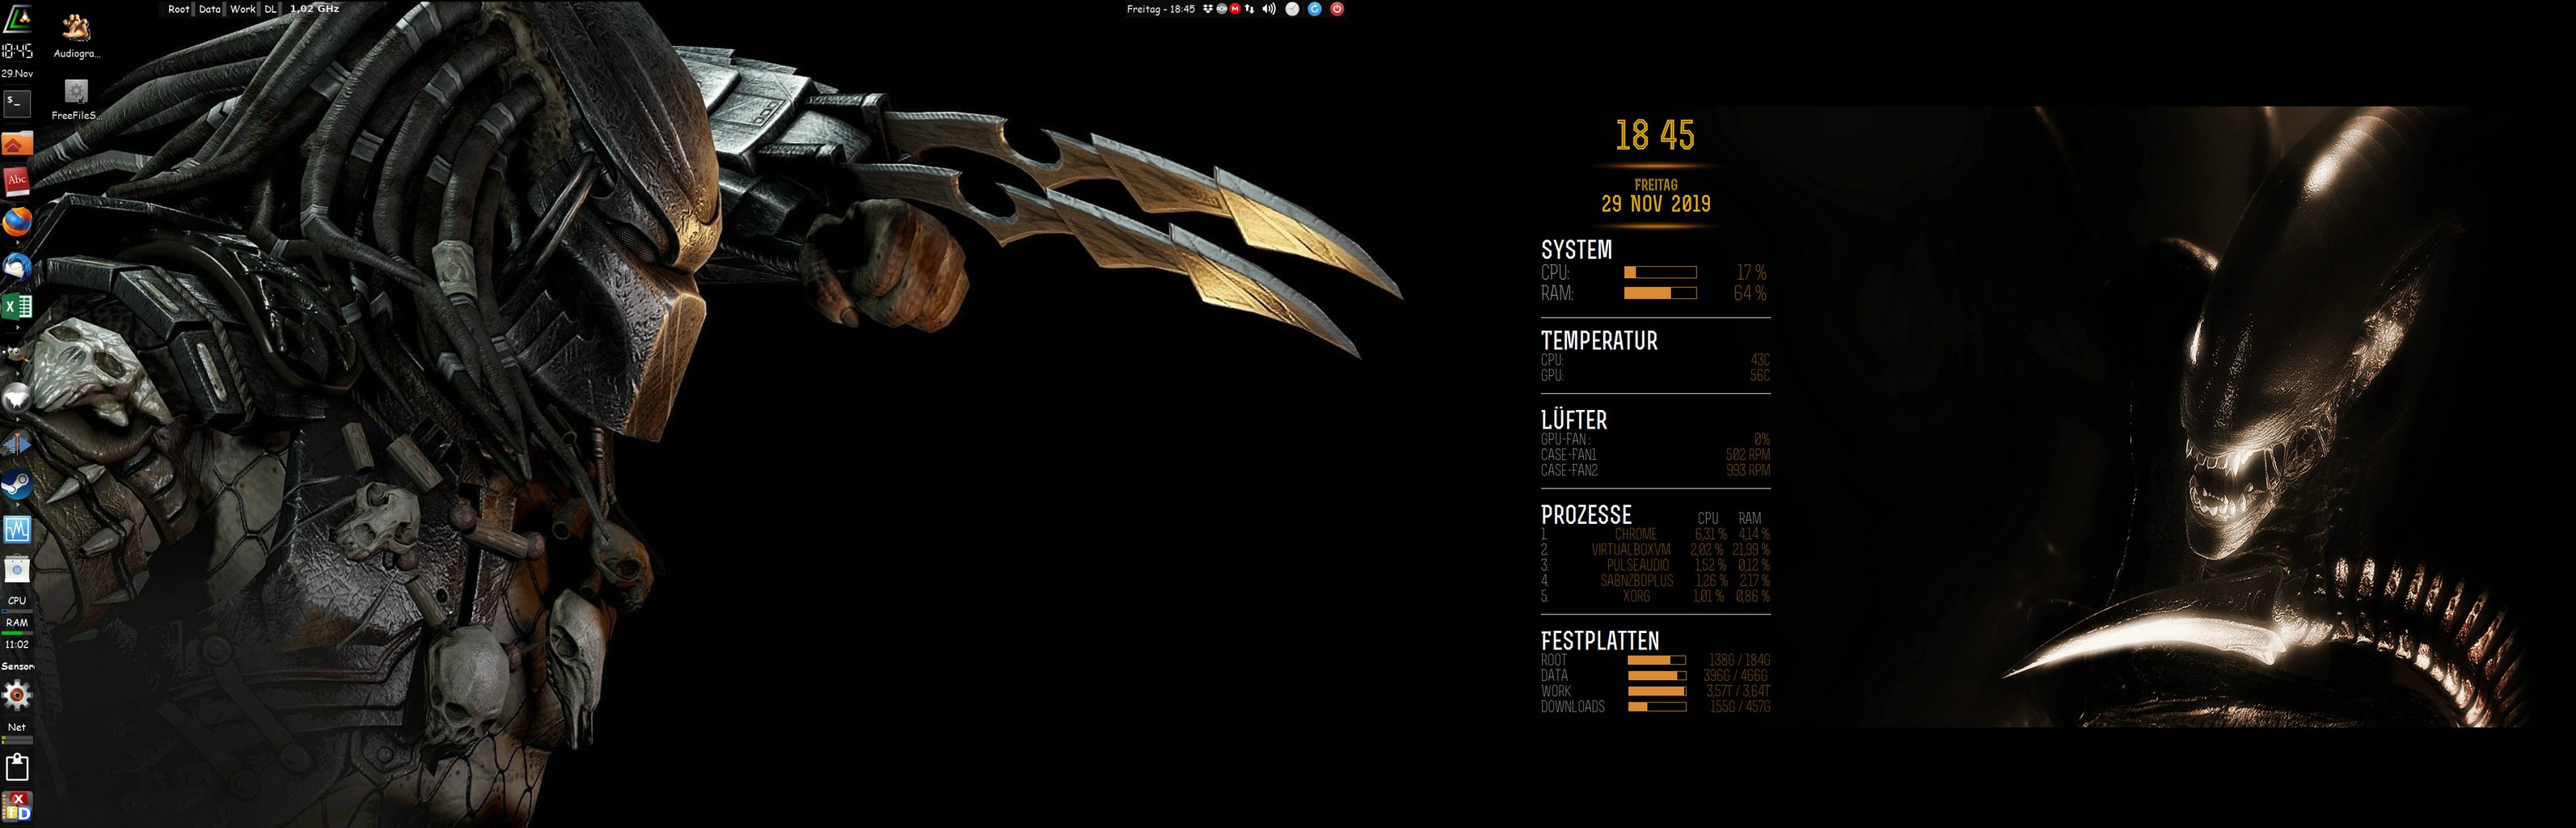Open the Audiogra... desktop shortcut

click(x=77, y=36)
